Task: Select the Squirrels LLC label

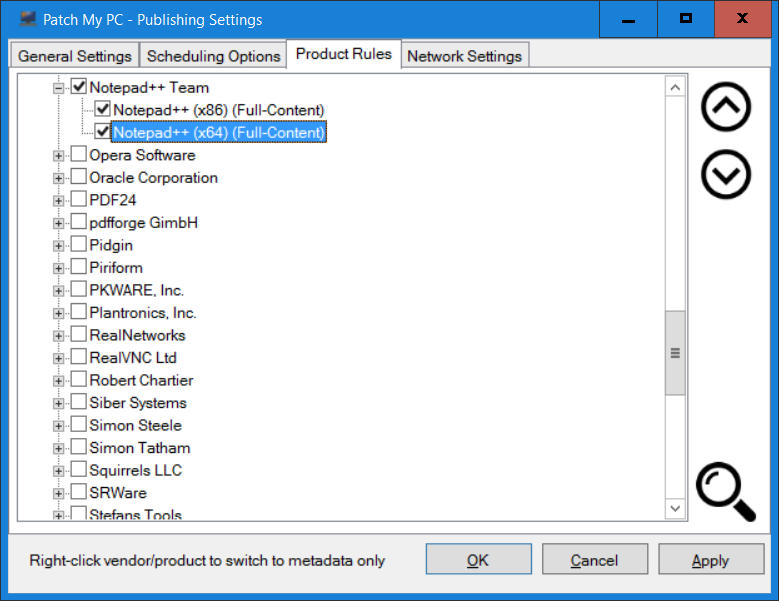Action: 136,470
